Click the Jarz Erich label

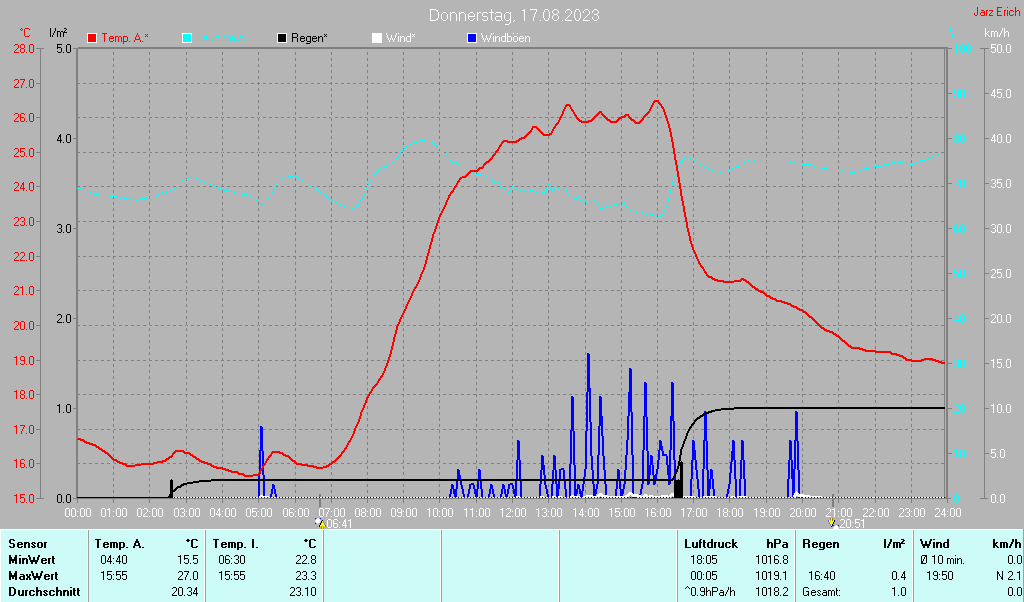tap(996, 12)
